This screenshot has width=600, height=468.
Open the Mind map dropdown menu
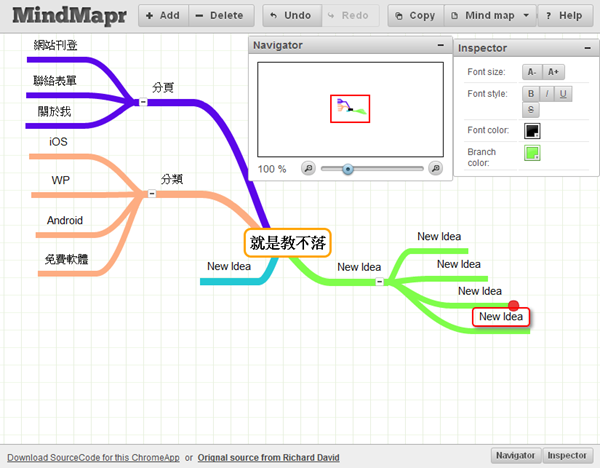click(490, 16)
